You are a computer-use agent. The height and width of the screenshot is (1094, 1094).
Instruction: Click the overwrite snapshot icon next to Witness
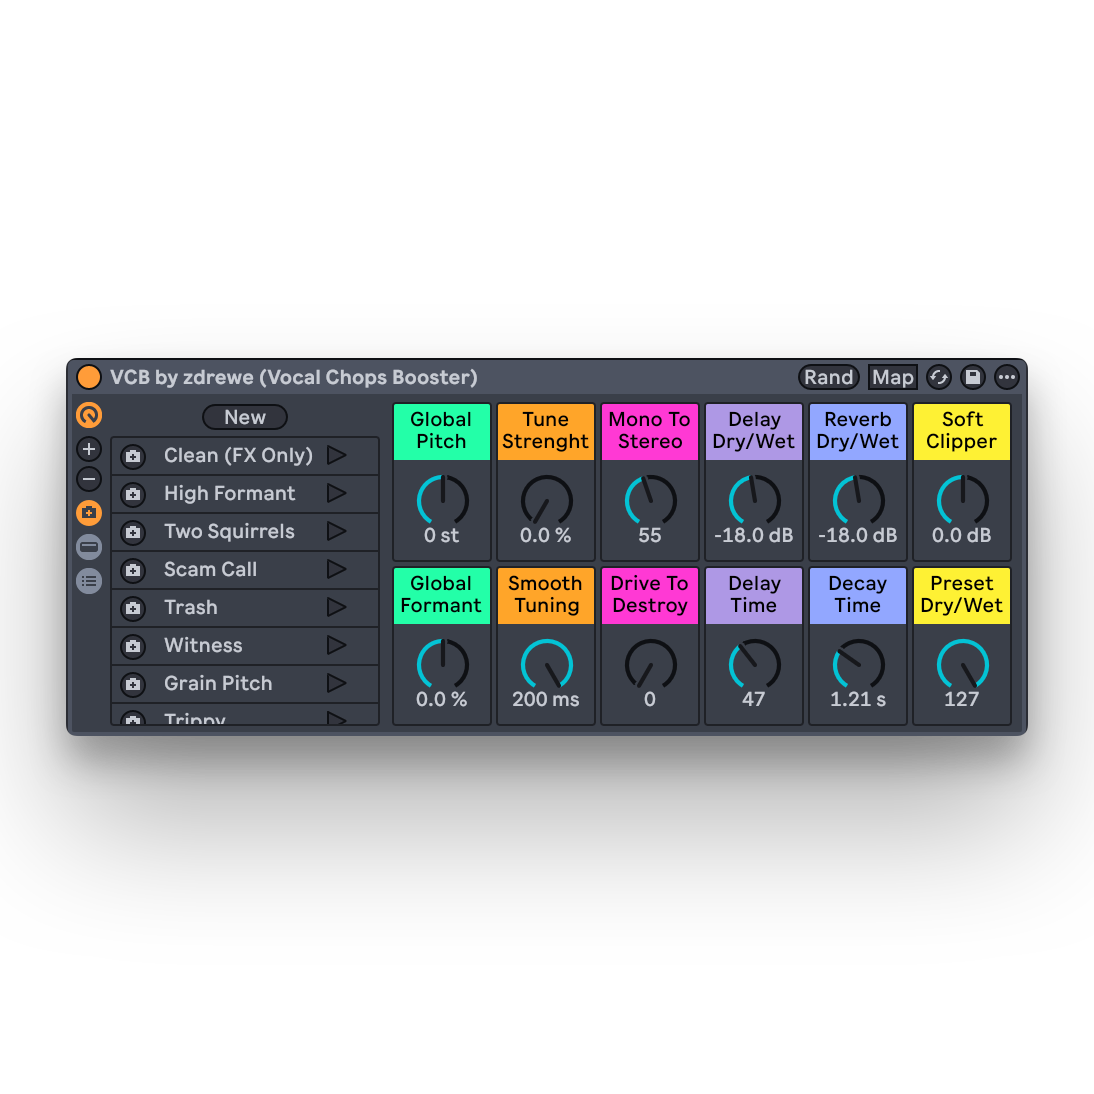click(x=133, y=646)
